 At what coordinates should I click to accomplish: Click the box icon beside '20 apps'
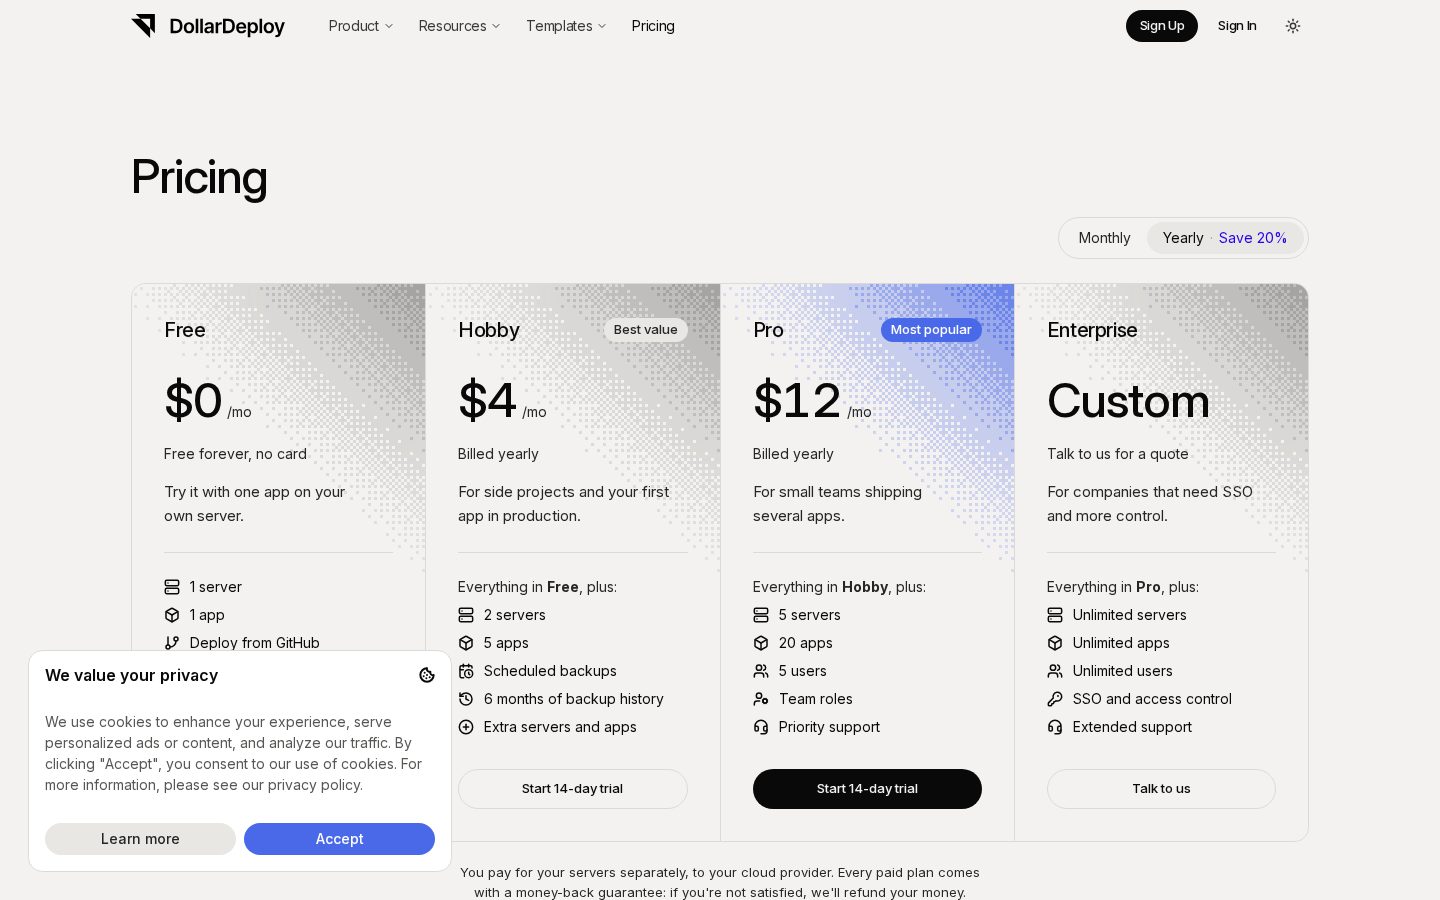coord(761,643)
